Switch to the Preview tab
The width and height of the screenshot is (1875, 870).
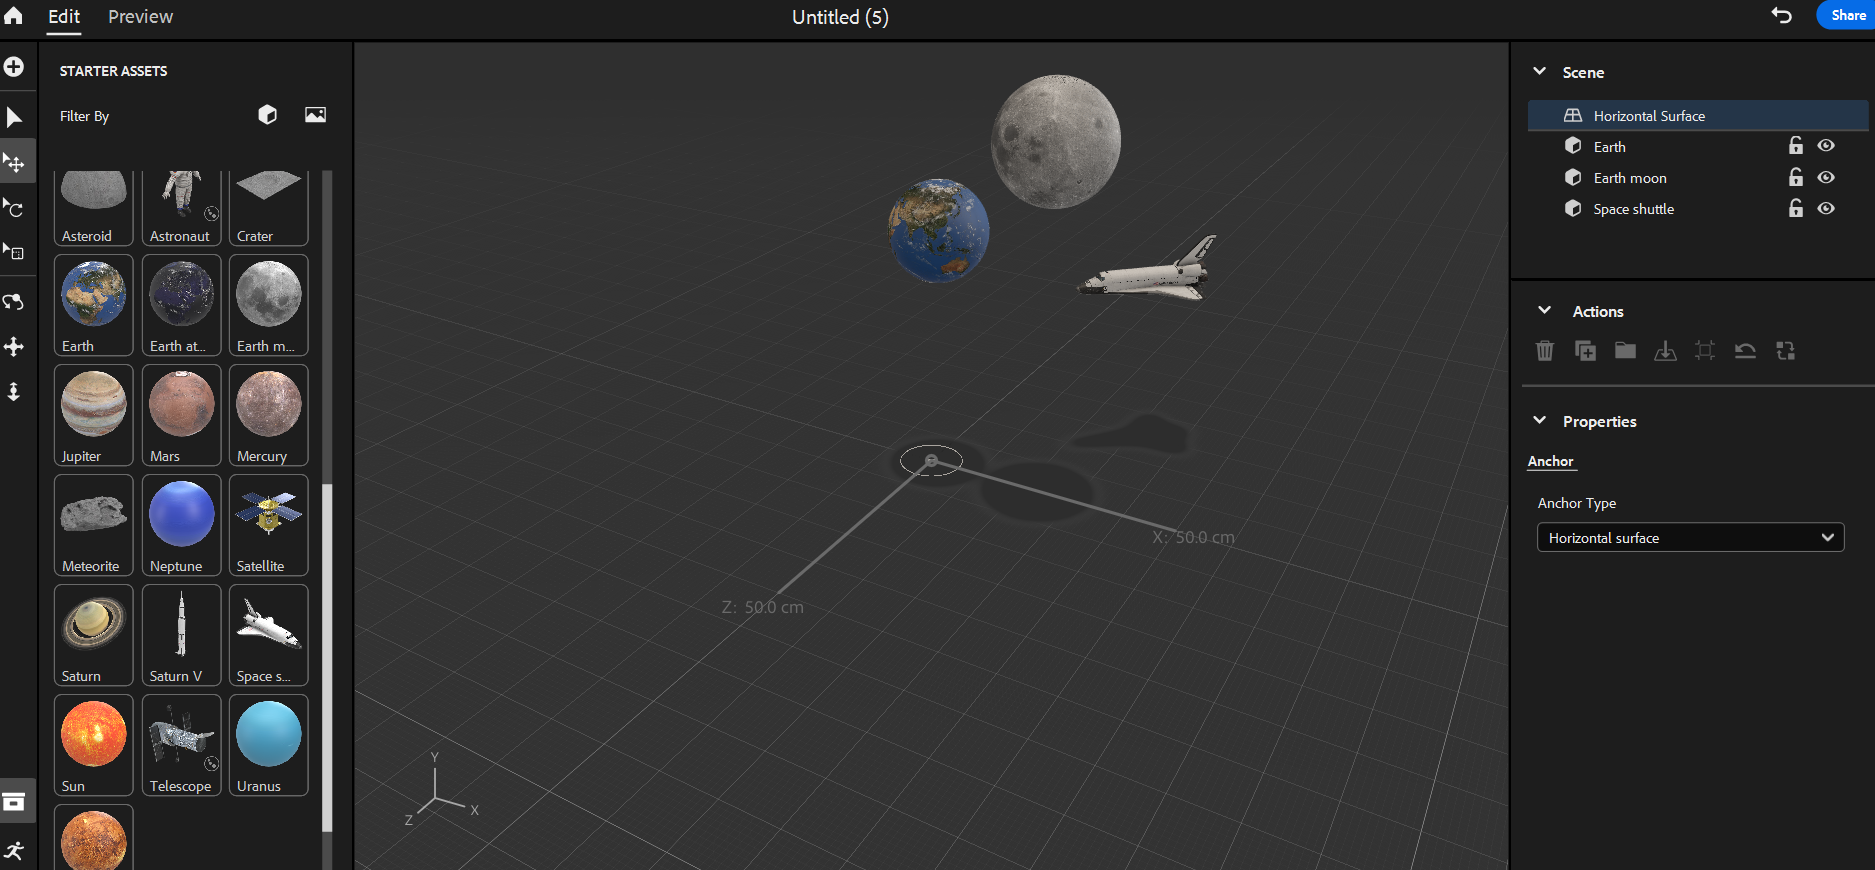pos(140,17)
